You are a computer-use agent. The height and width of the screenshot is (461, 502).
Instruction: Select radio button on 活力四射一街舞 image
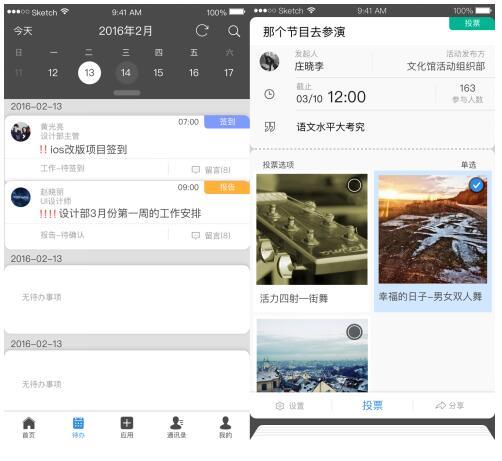click(354, 185)
